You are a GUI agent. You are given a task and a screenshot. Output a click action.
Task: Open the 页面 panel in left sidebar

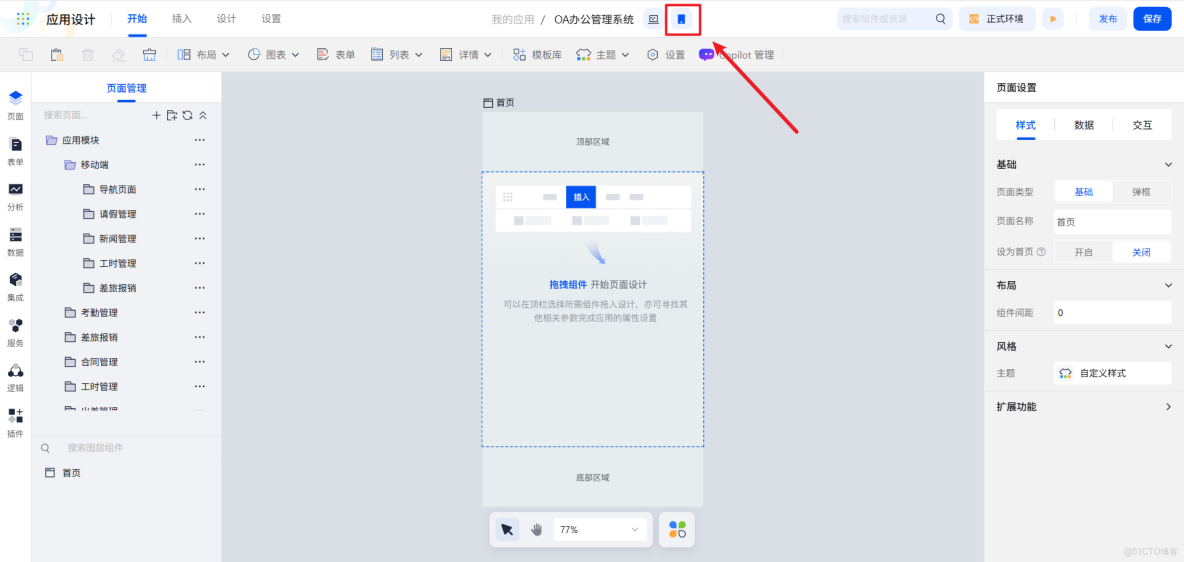pyautogui.click(x=15, y=106)
